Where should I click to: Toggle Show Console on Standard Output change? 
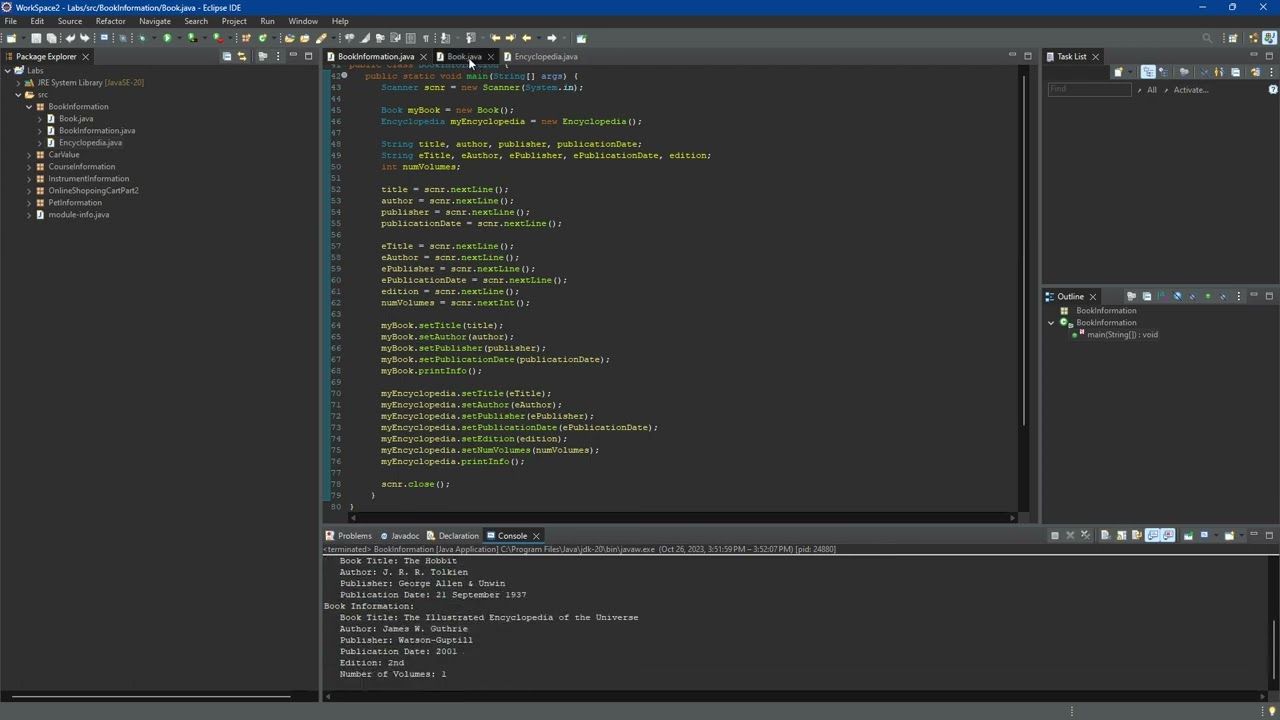coord(1152,536)
